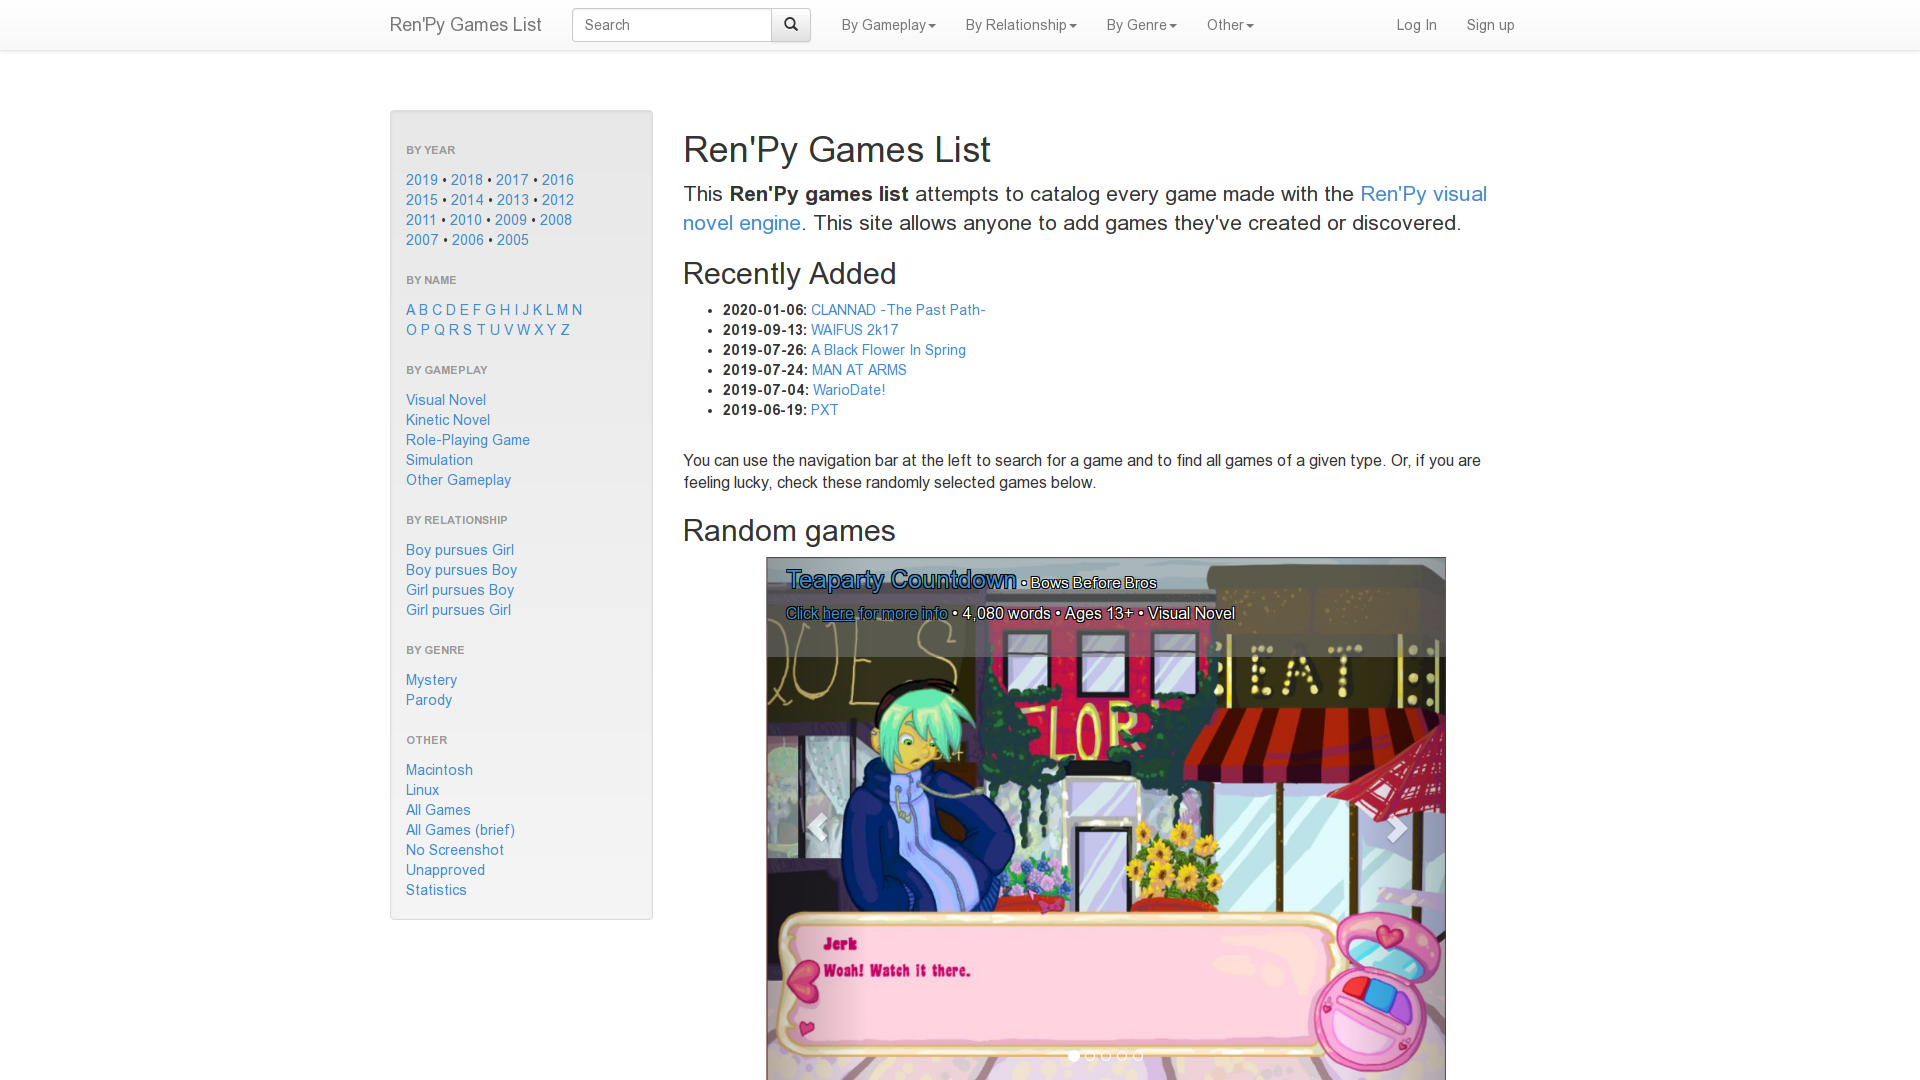The height and width of the screenshot is (1080, 1920).
Task: Click the carousel previous arrow
Action: coord(818,828)
